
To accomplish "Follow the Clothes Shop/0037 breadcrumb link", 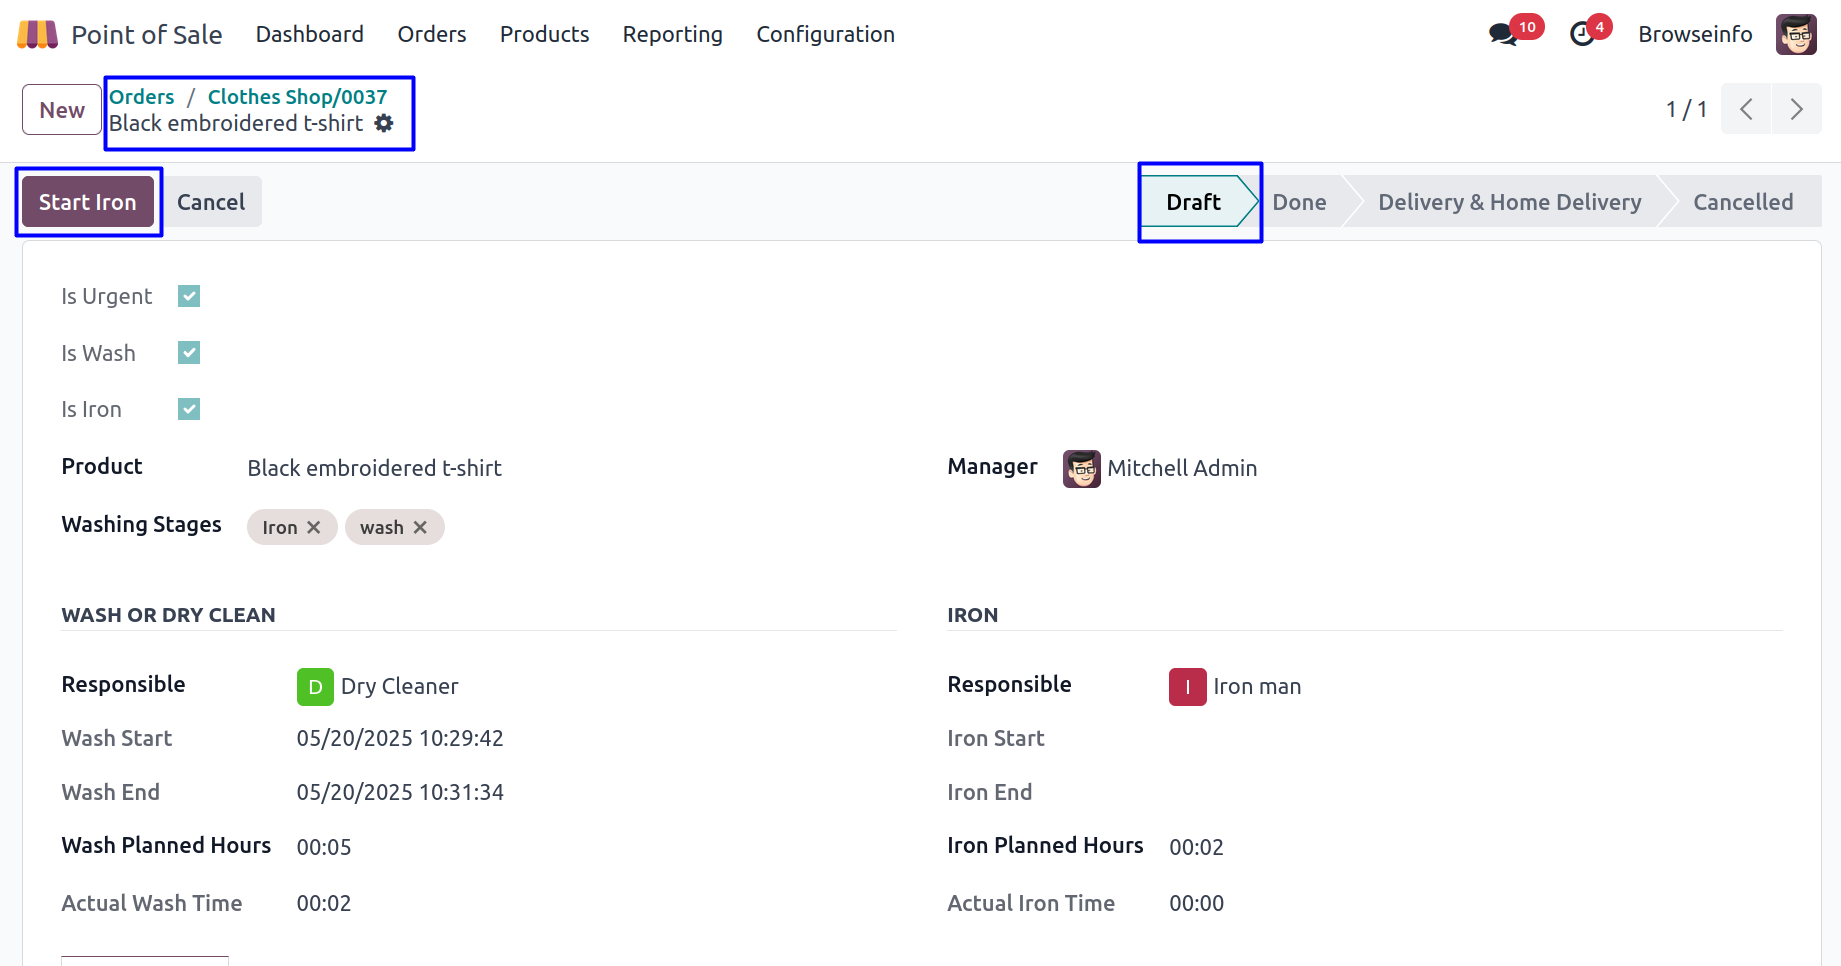I will click(297, 97).
